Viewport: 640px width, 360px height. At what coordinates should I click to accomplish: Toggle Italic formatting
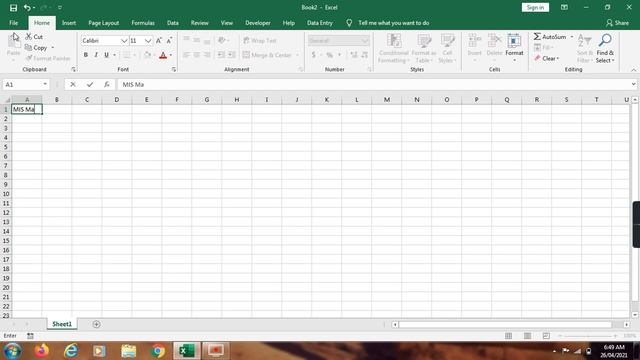pyautogui.click(x=96, y=55)
